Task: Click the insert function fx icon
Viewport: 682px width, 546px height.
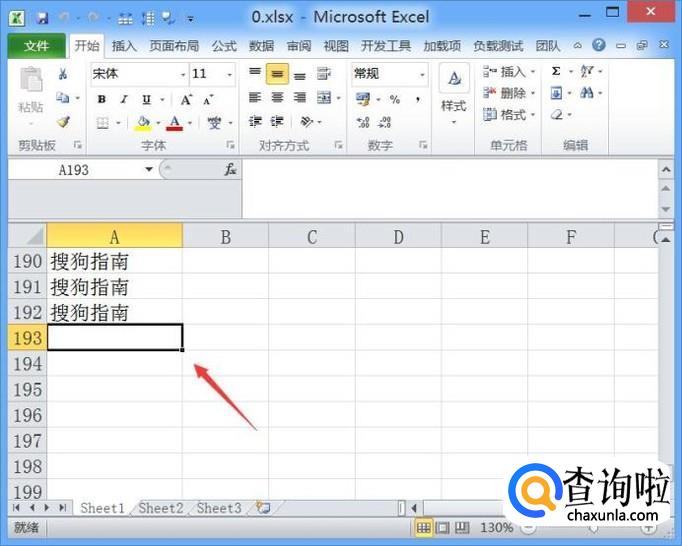Action: (x=230, y=169)
